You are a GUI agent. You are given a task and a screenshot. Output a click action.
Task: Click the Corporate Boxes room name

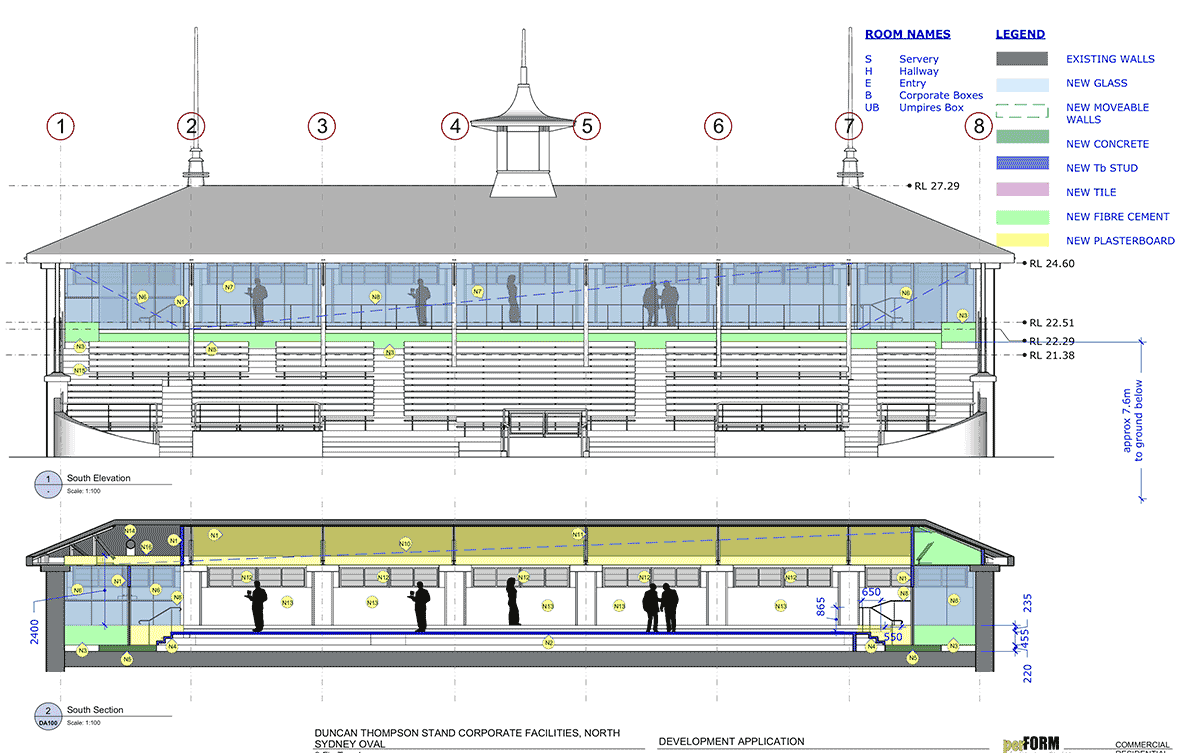click(941, 96)
